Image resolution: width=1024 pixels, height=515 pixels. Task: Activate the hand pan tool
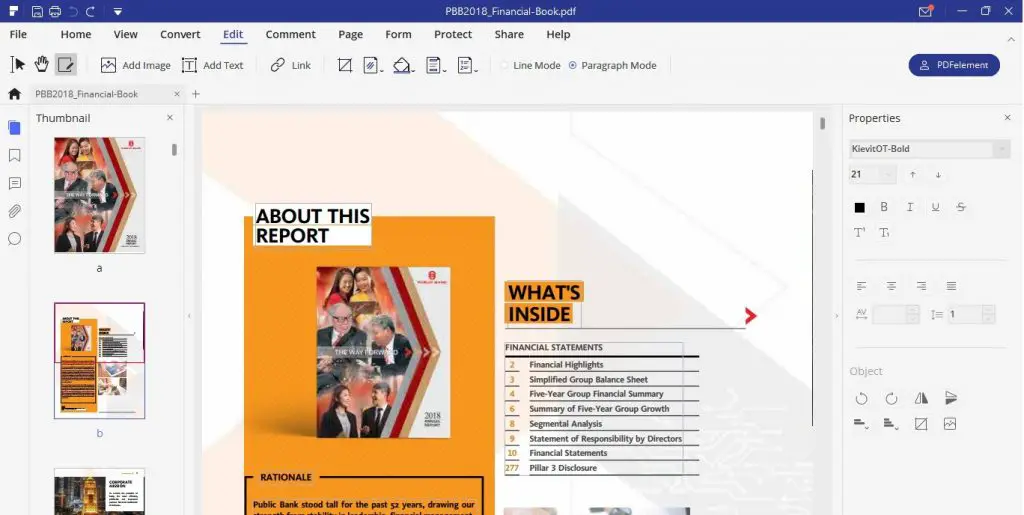pyautogui.click(x=42, y=64)
